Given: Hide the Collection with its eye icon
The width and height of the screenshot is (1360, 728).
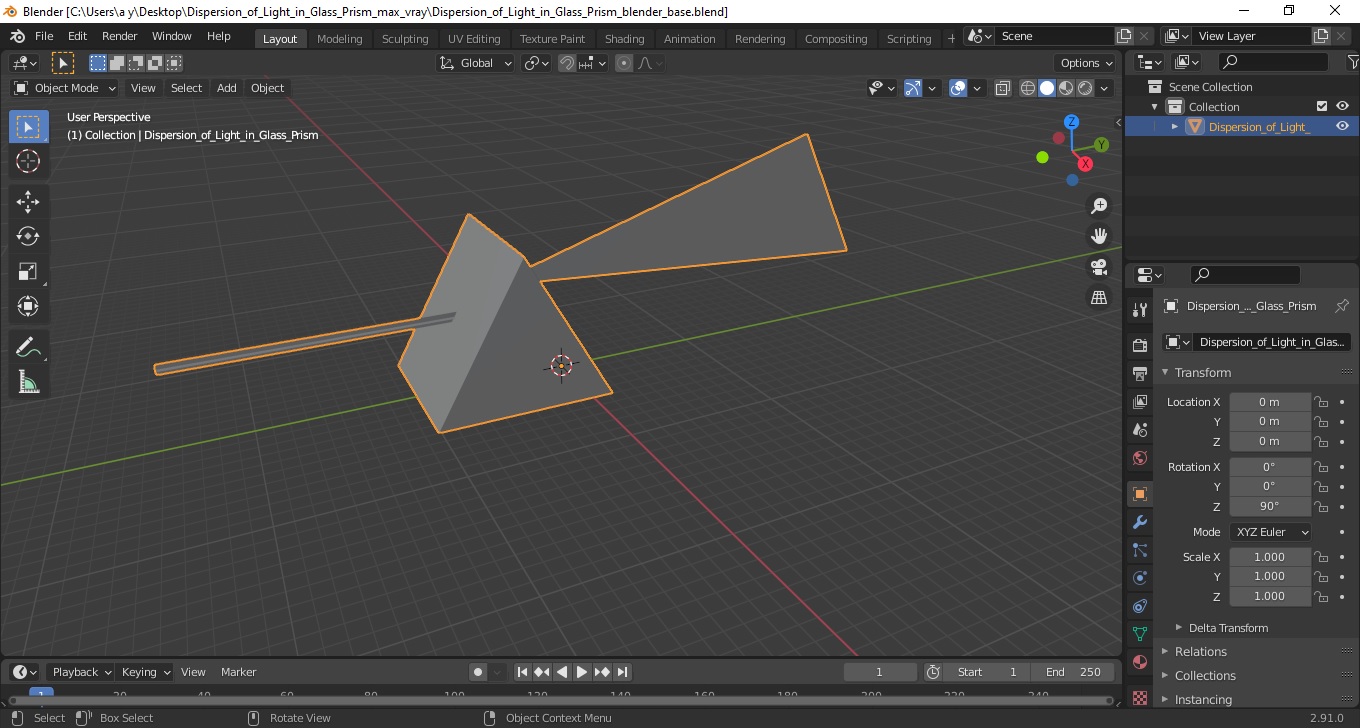Looking at the screenshot, I should tap(1342, 106).
